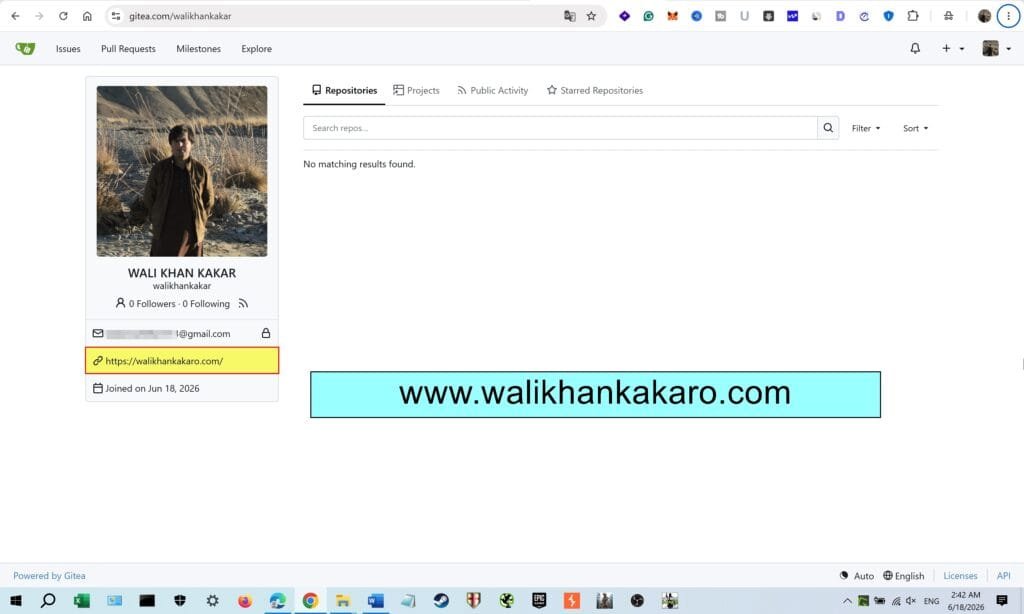Click the Chrome profile avatar in the toolbar
The image size is (1024, 614).
[x=984, y=16]
